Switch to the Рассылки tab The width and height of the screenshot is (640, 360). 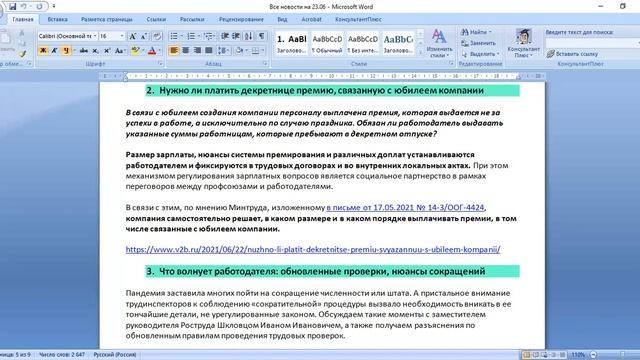click(x=192, y=19)
